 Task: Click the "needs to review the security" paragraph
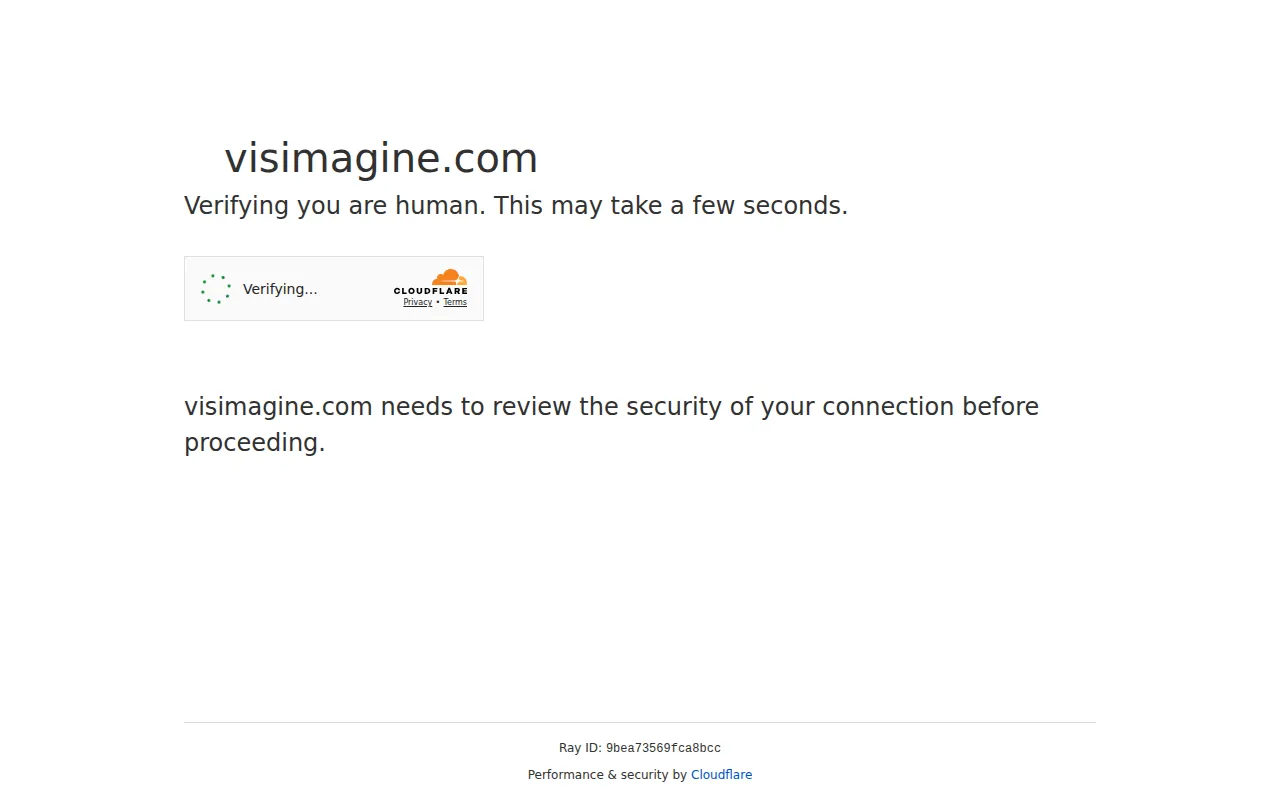tap(611, 425)
